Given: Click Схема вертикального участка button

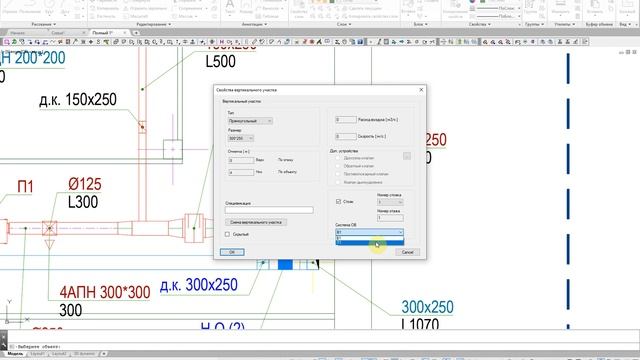Looking at the screenshot, I should (256, 222).
